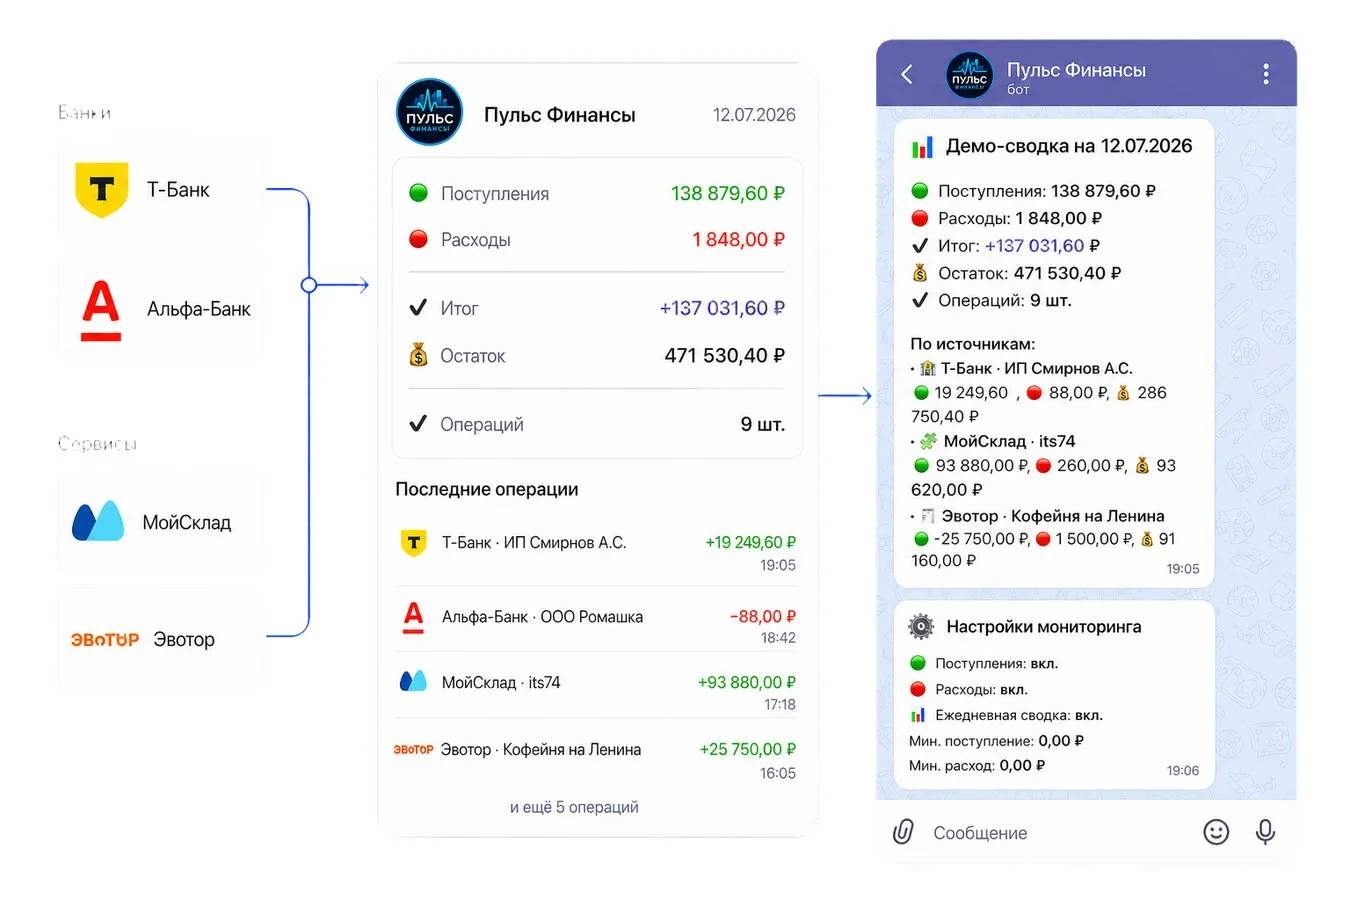
Task: Click the 'Демо-сводка на 12.07.2026' message title
Action: coord(1069,146)
